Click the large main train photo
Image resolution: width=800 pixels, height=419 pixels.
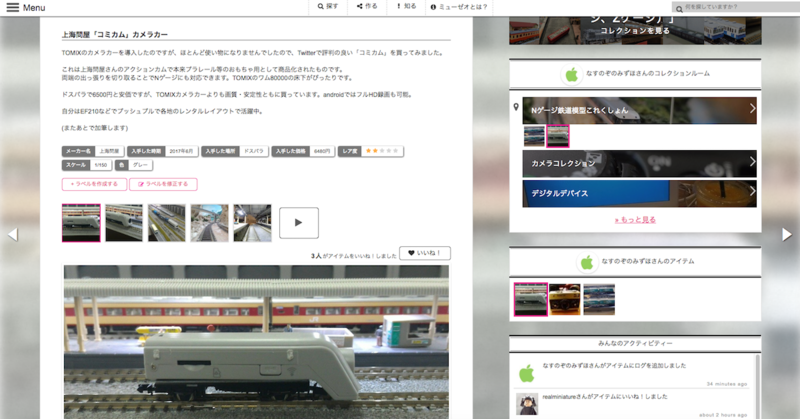[256, 342]
